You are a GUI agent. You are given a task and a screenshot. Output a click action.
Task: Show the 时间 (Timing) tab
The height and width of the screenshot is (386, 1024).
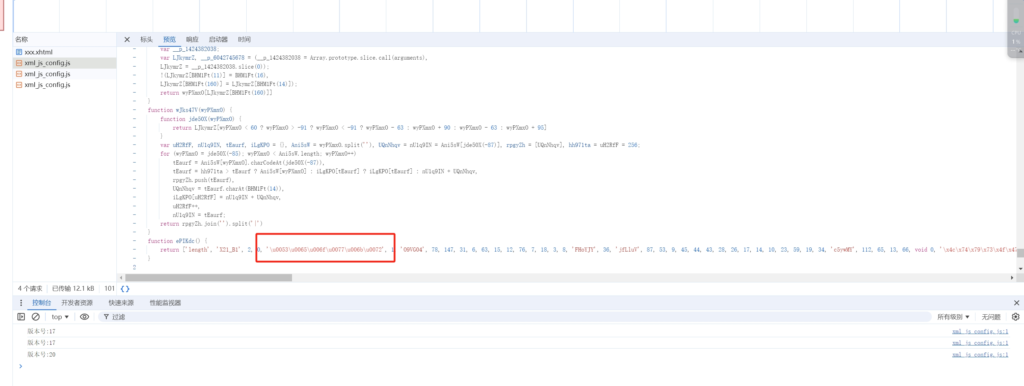[x=244, y=39]
